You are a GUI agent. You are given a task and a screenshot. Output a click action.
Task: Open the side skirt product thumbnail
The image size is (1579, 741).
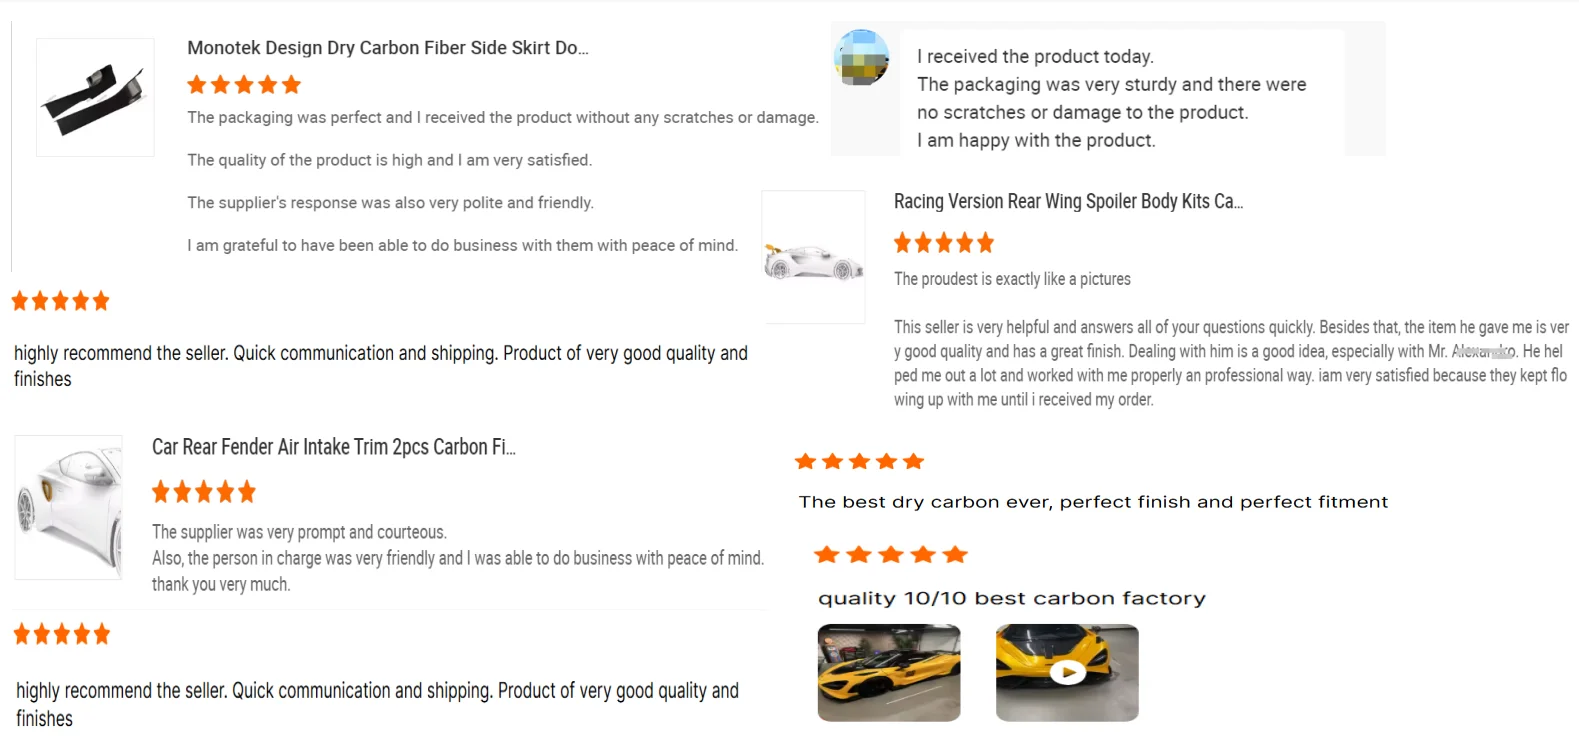click(x=95, y=97)
